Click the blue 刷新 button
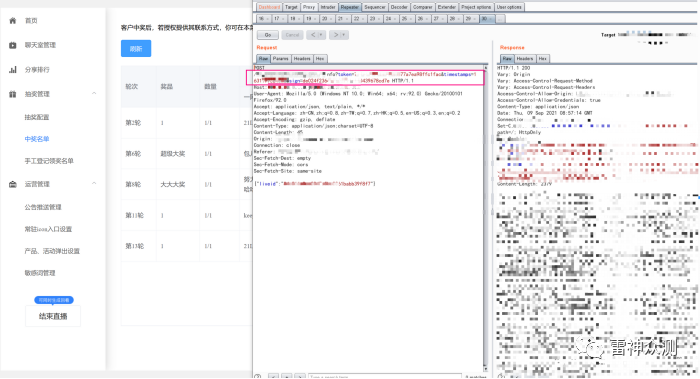The height and width of the screenshot is (379, 700). (x=136, y=49)
